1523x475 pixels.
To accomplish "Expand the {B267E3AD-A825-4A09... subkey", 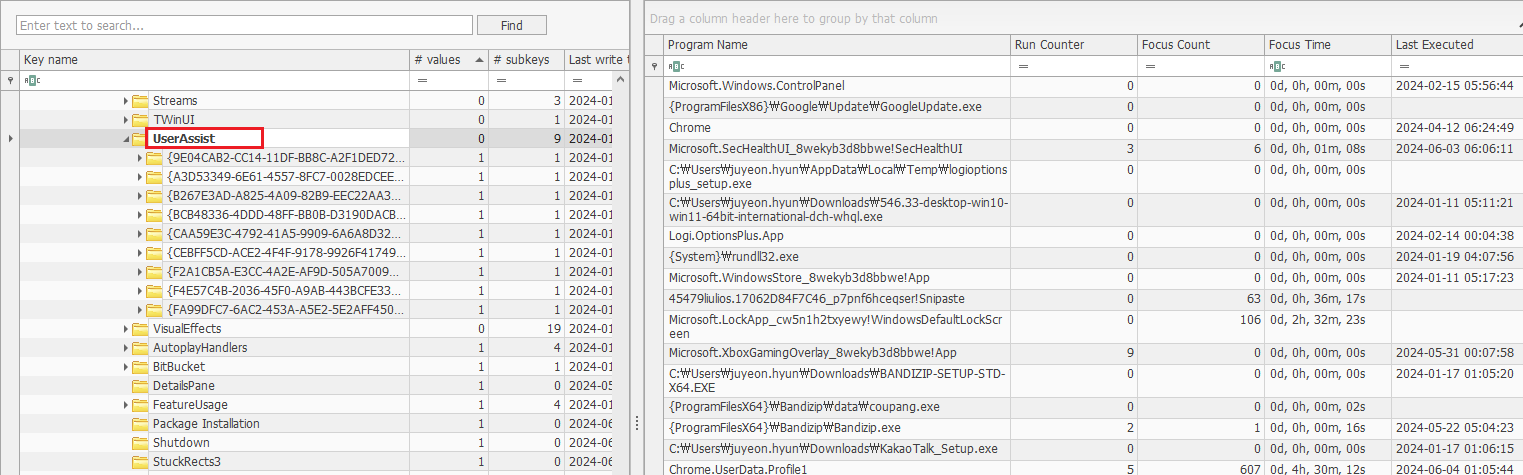I will point(139,195).
